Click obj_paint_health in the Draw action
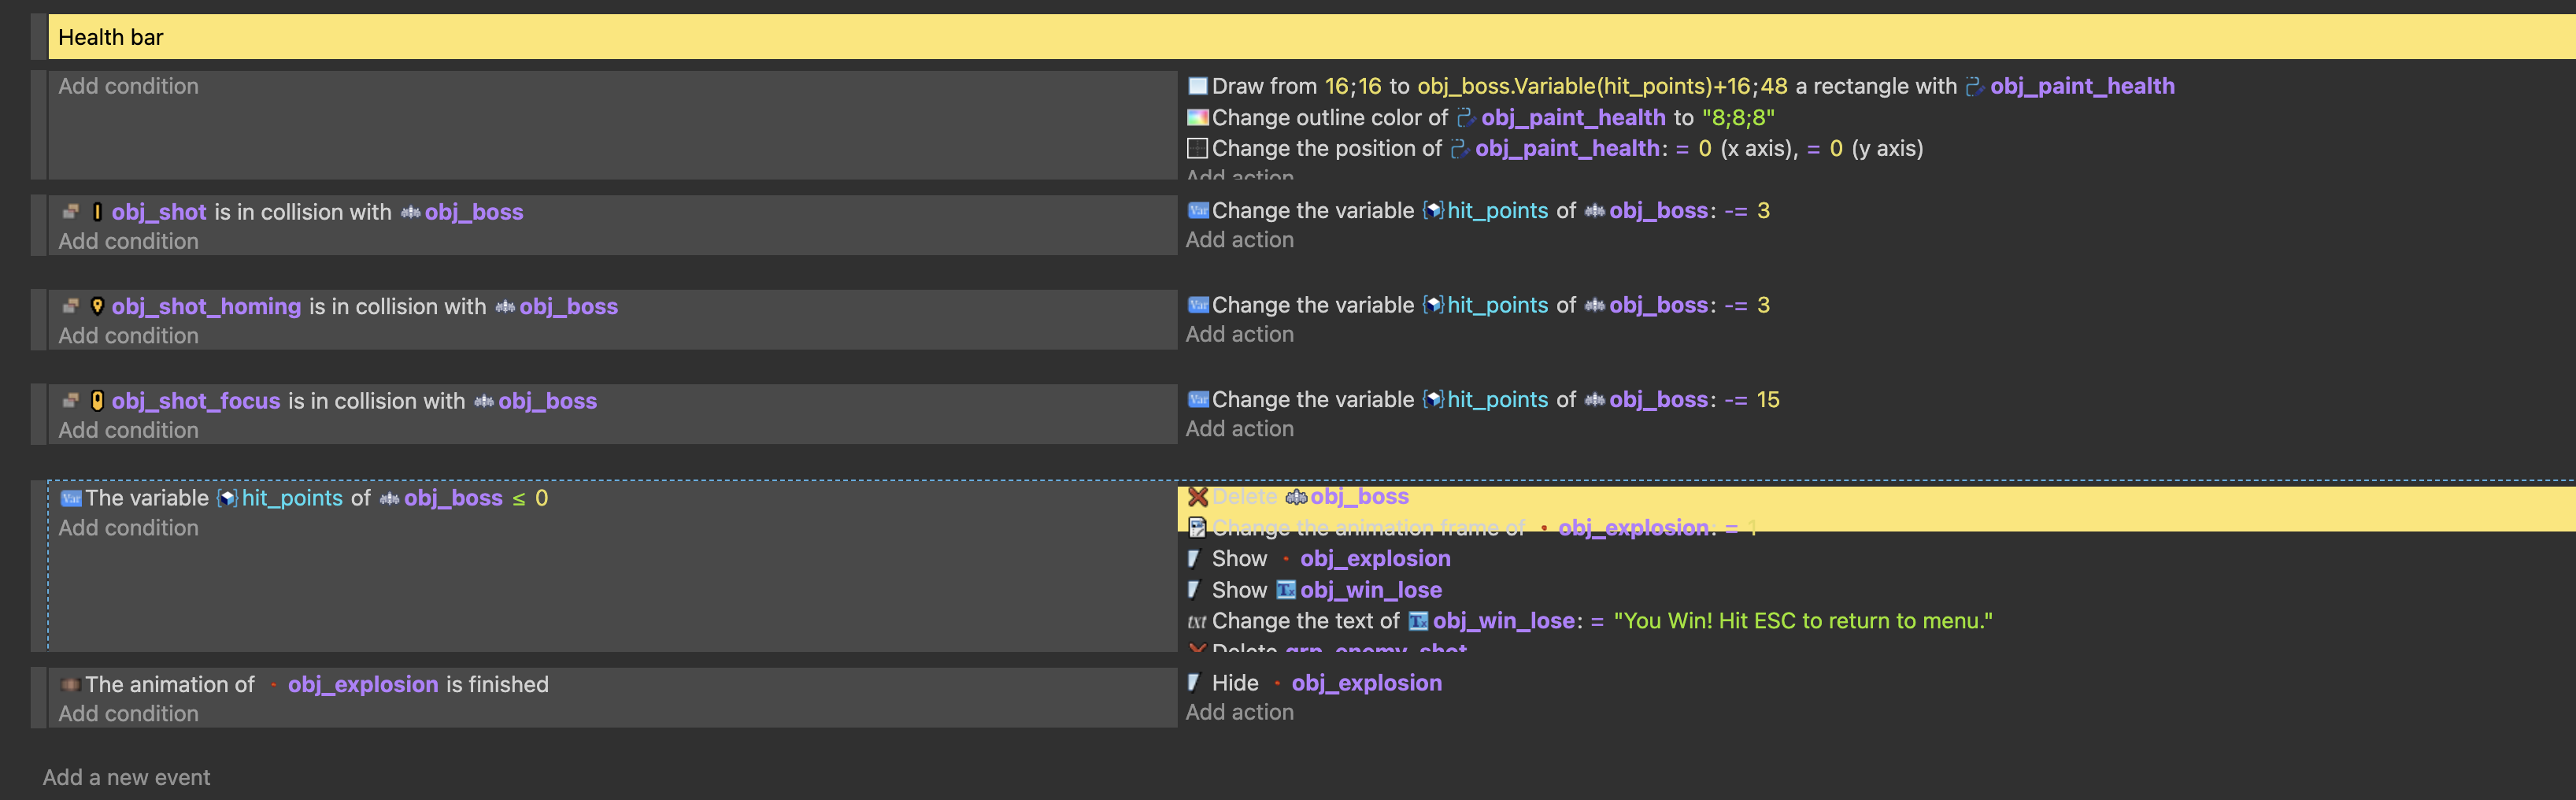 point(2082,86)
